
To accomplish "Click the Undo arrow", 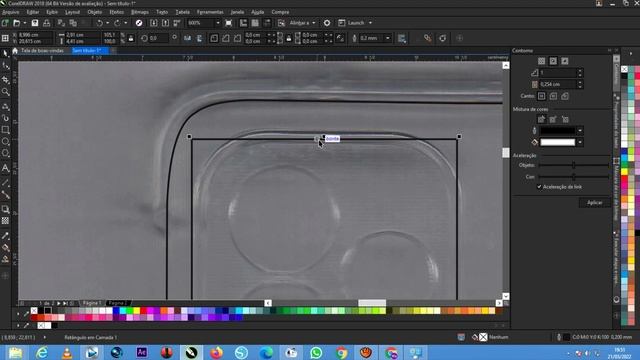I will tap(99, 23).
